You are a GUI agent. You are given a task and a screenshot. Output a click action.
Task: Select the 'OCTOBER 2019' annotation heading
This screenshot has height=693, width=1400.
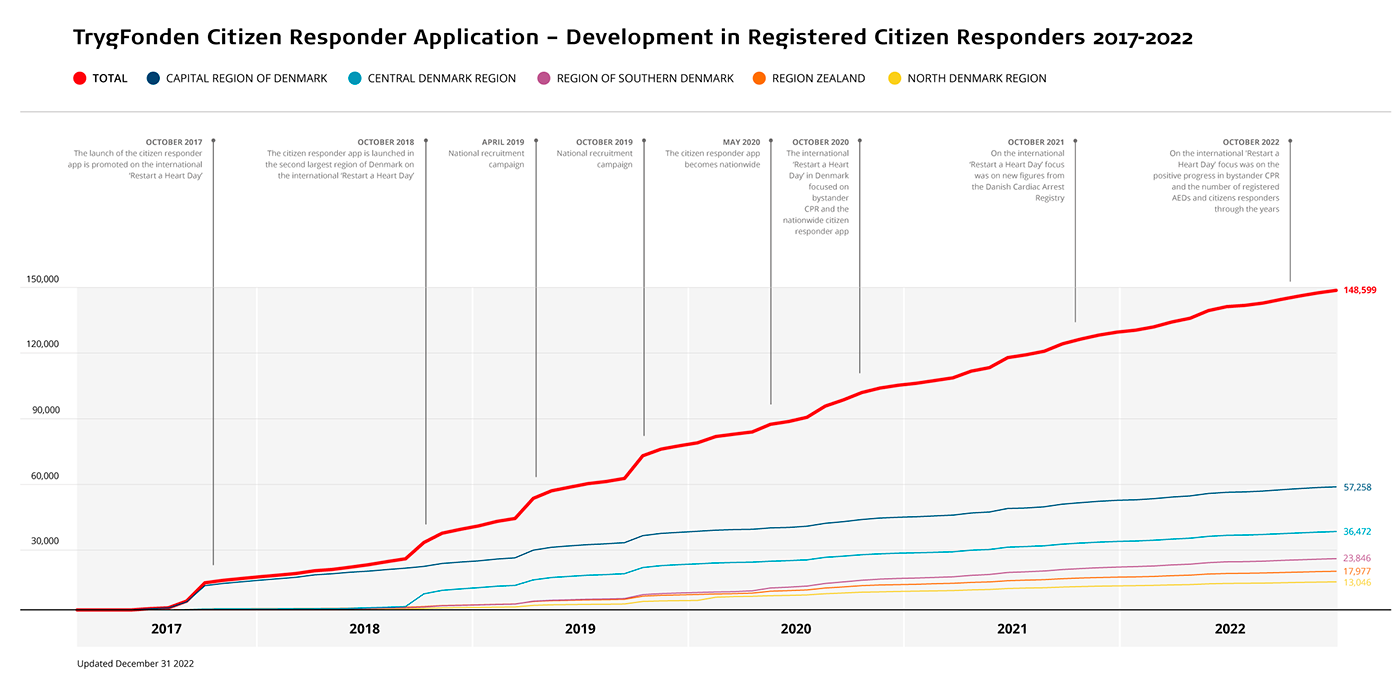(x=604, y=142)
